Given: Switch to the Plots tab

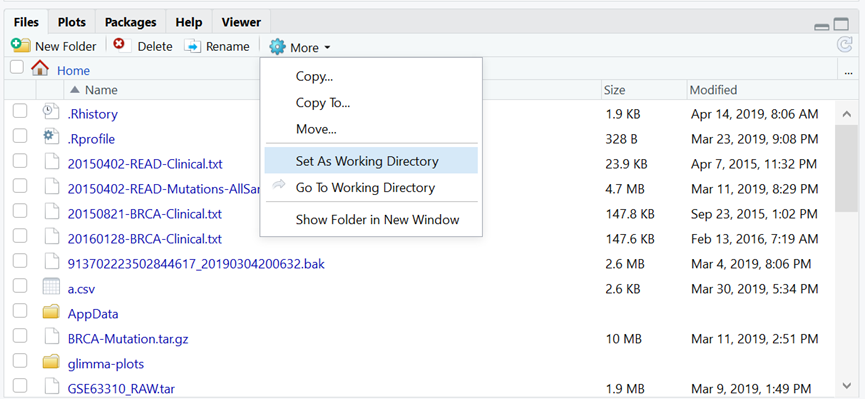Looking at the screenshot, I should [x=72, y=23].
